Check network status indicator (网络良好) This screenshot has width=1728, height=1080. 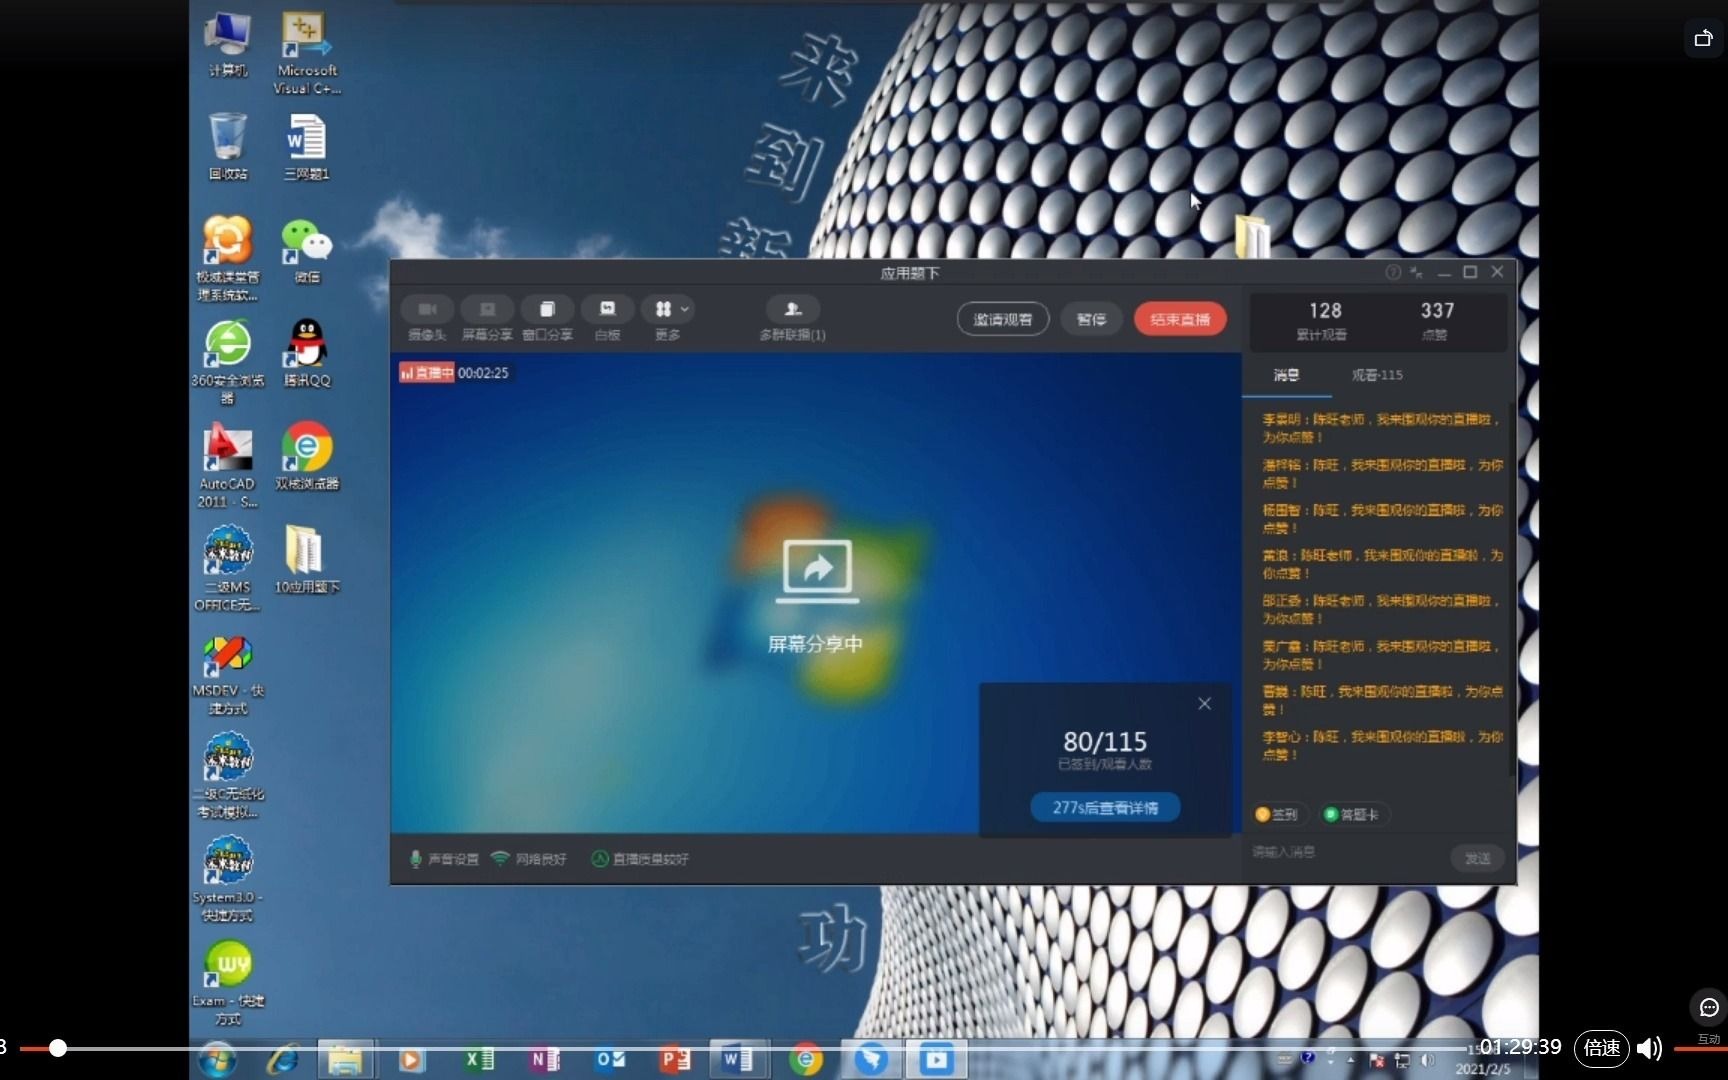tap(530, 859)
